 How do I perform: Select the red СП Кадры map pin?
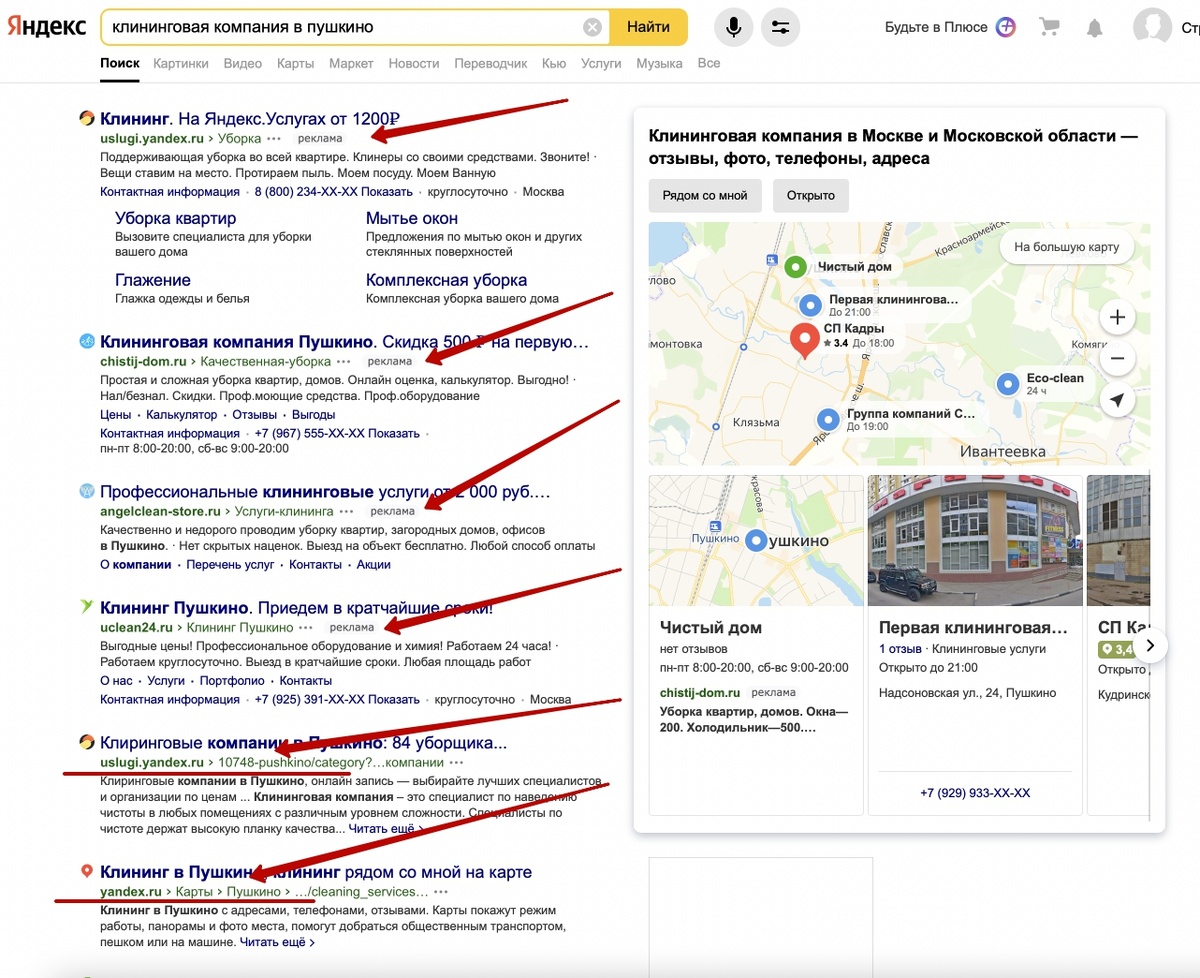pos(804,341)
